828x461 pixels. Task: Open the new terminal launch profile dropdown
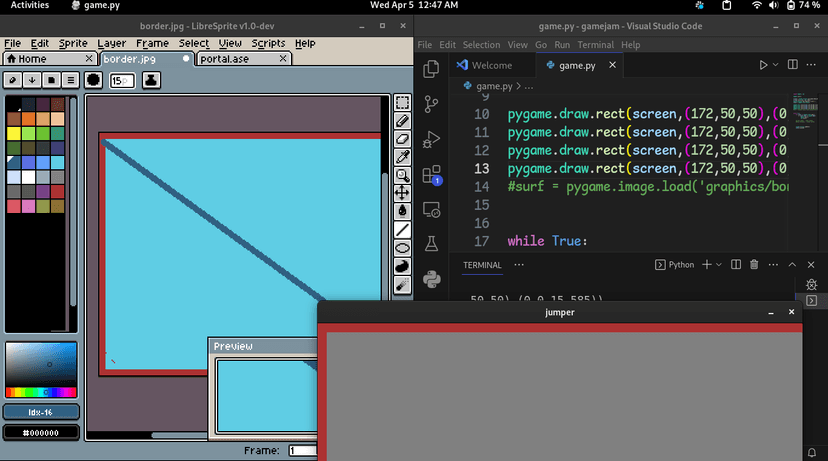(720, 265)
